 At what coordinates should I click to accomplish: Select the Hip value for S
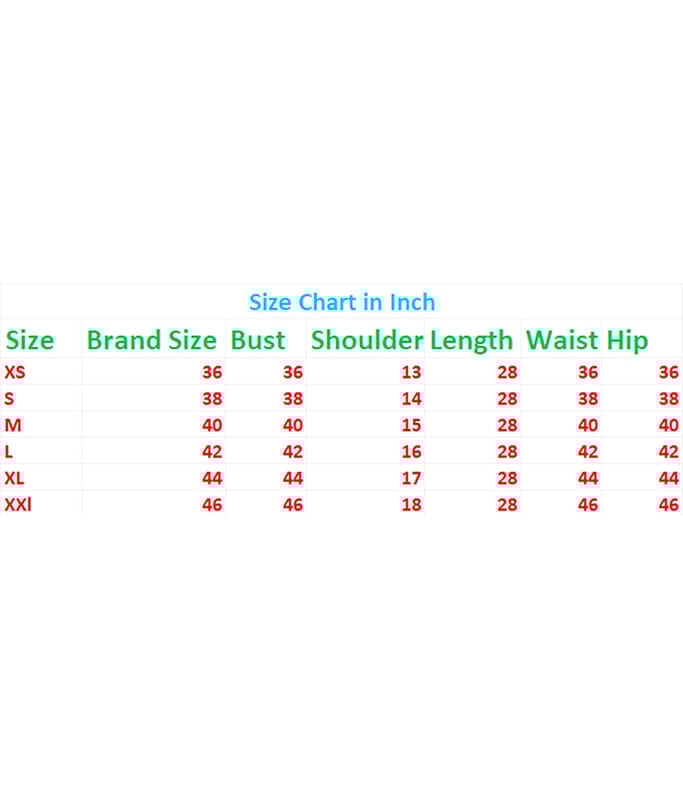[668, 398]
